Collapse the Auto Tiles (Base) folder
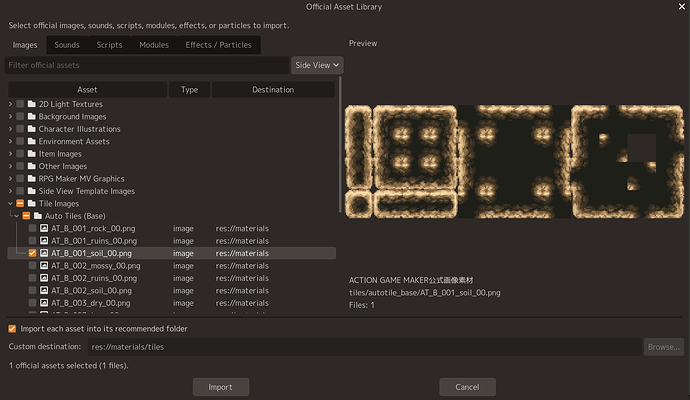Screen dimensions: 690x400 (x=17, y=216)
